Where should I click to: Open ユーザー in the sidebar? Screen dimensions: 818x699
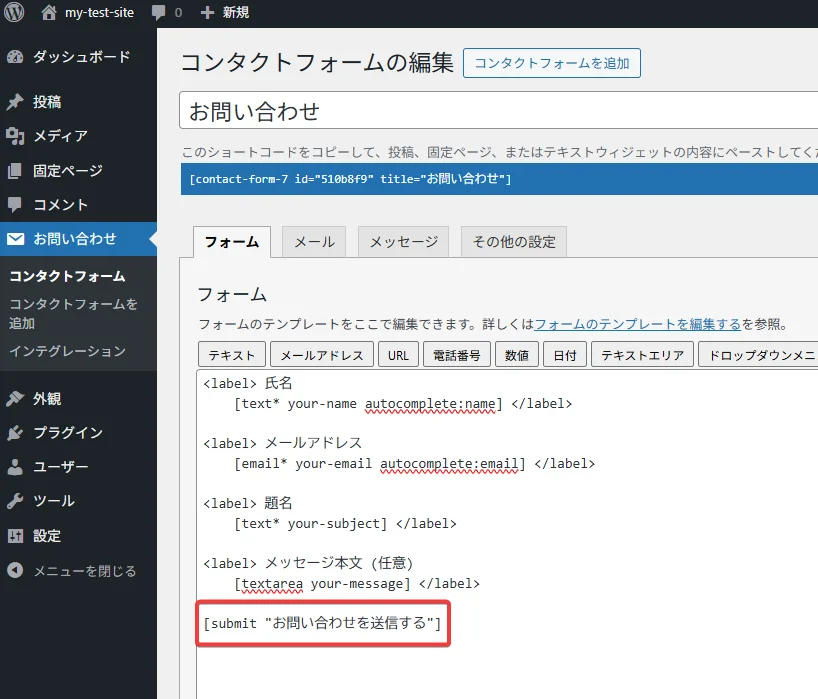coord(78,467)
